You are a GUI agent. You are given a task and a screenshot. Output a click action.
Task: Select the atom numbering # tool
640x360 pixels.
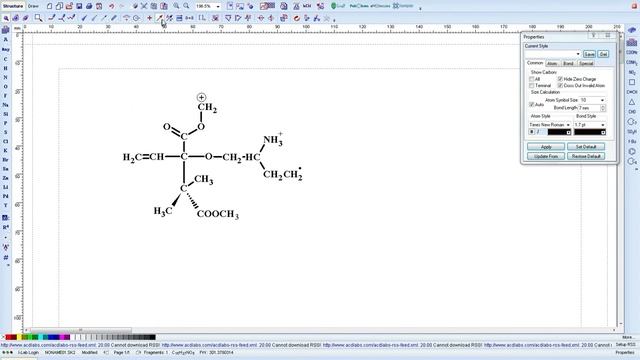(5, 257)
